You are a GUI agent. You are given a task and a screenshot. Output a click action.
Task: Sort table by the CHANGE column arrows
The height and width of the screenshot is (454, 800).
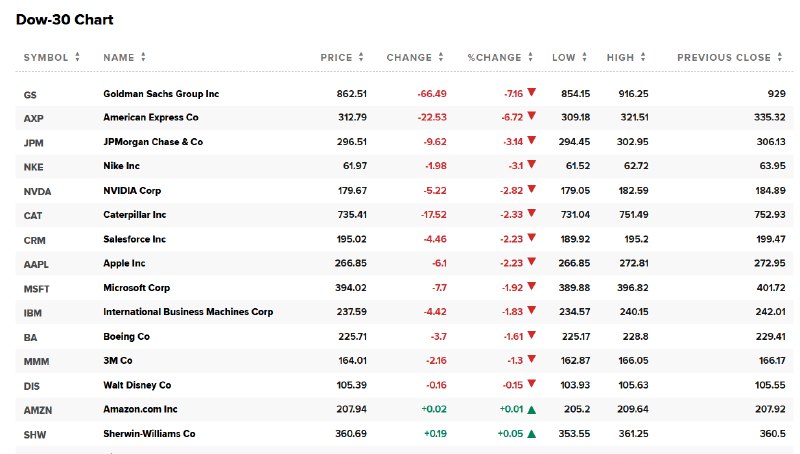tap(440, 57)
